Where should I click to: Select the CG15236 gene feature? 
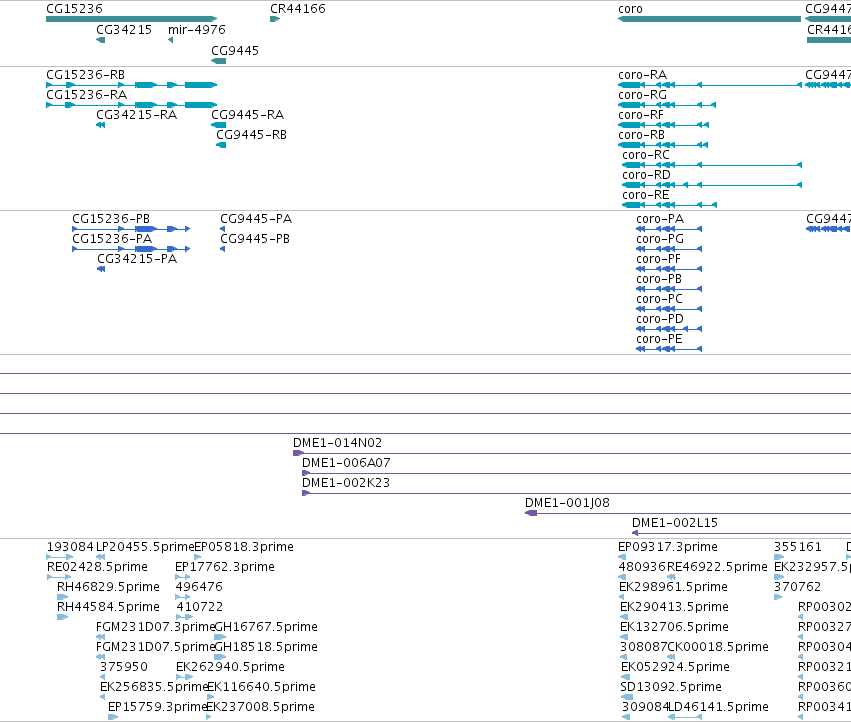pos(131,19)
